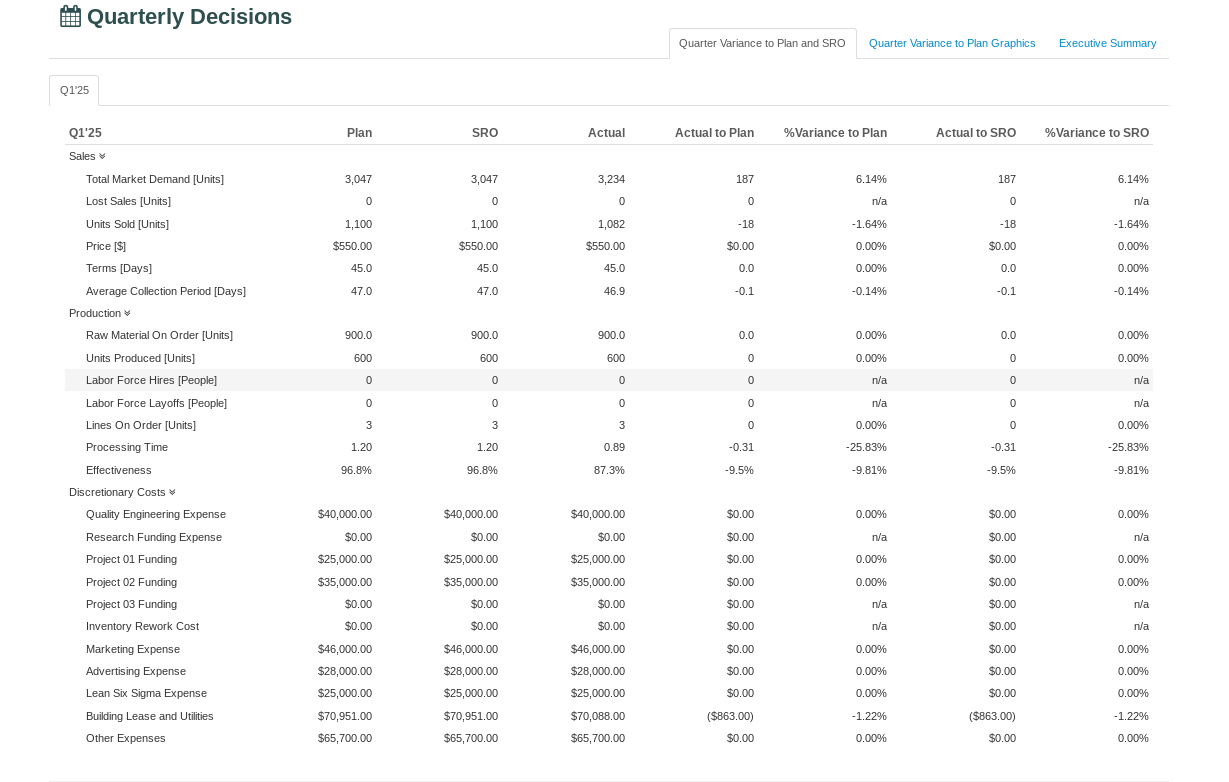Click the Plan column header
1229x782 pixels.
[x=359, y=132]
